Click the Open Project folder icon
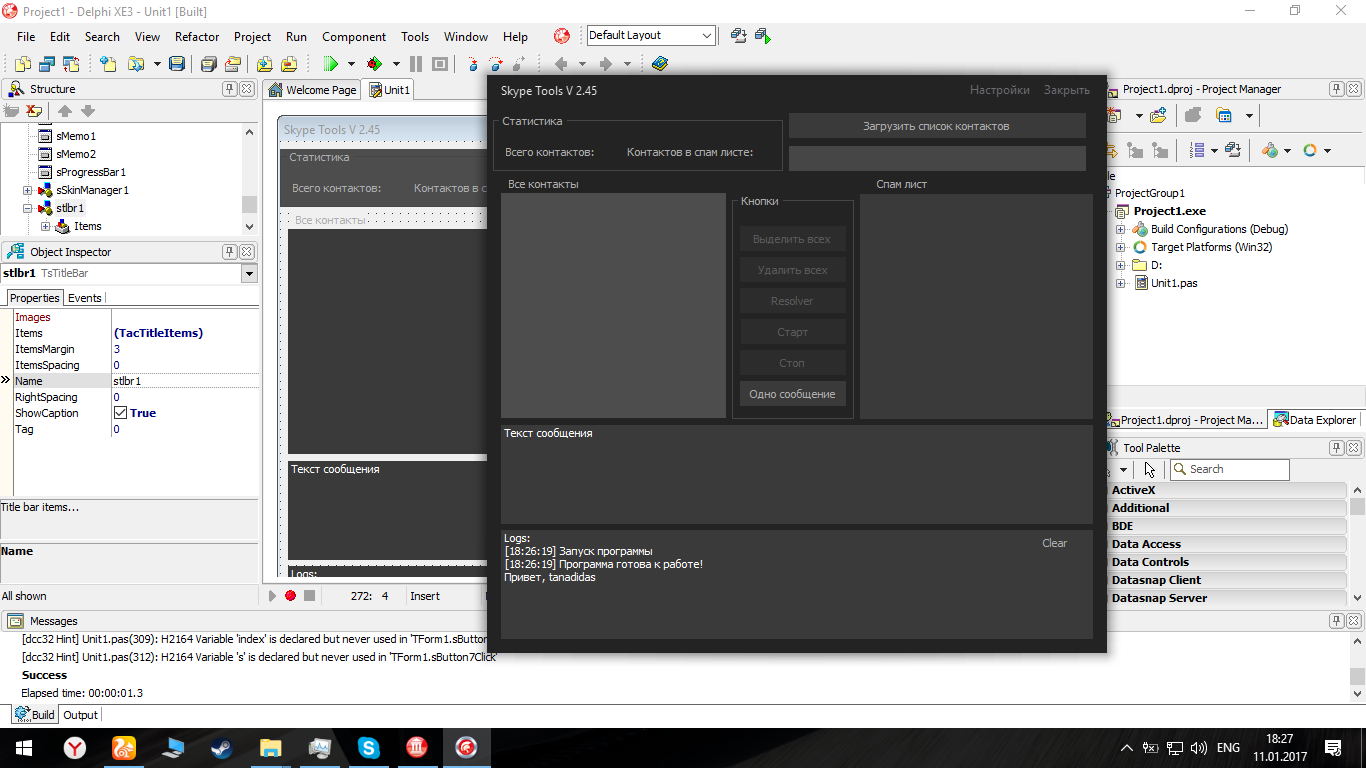This screenshot has height=768, width=1366. (232, 64)
